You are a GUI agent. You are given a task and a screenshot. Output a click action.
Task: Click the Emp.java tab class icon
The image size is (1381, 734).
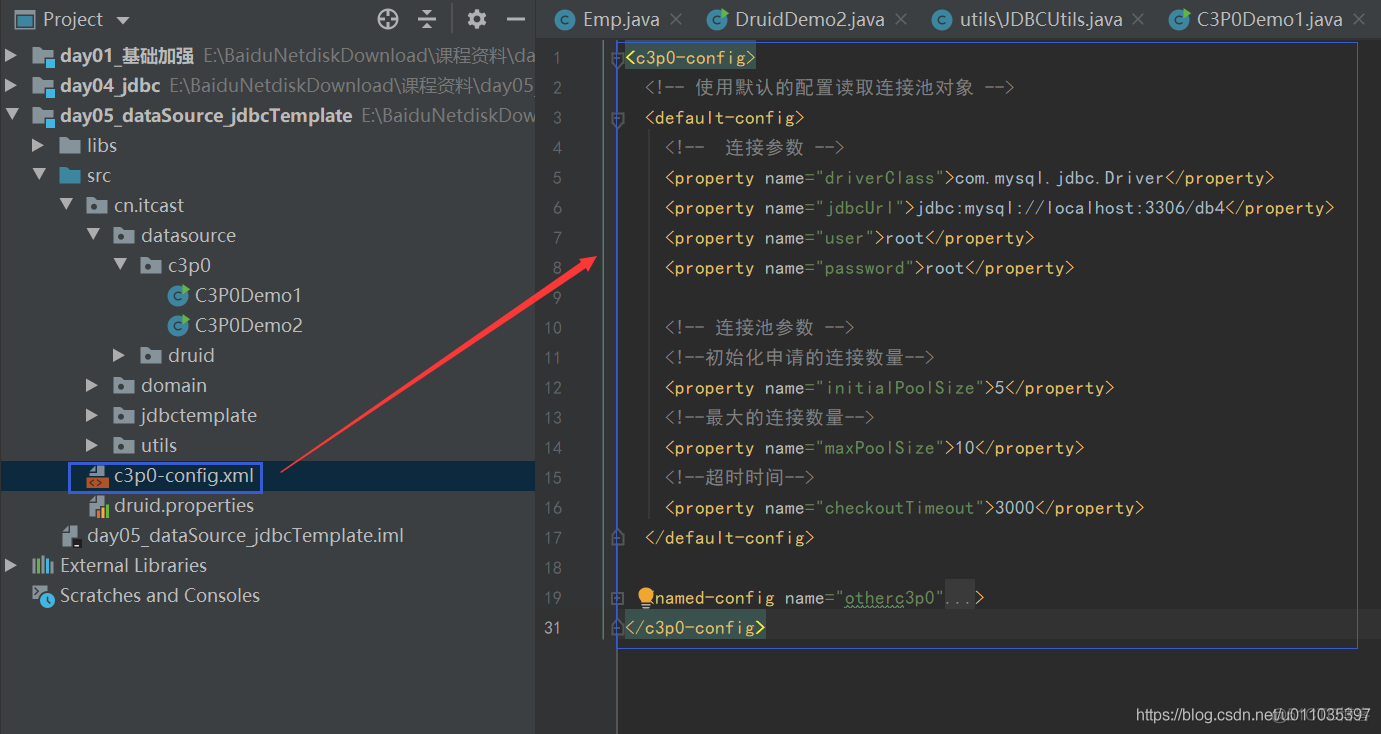pos(565,19)
